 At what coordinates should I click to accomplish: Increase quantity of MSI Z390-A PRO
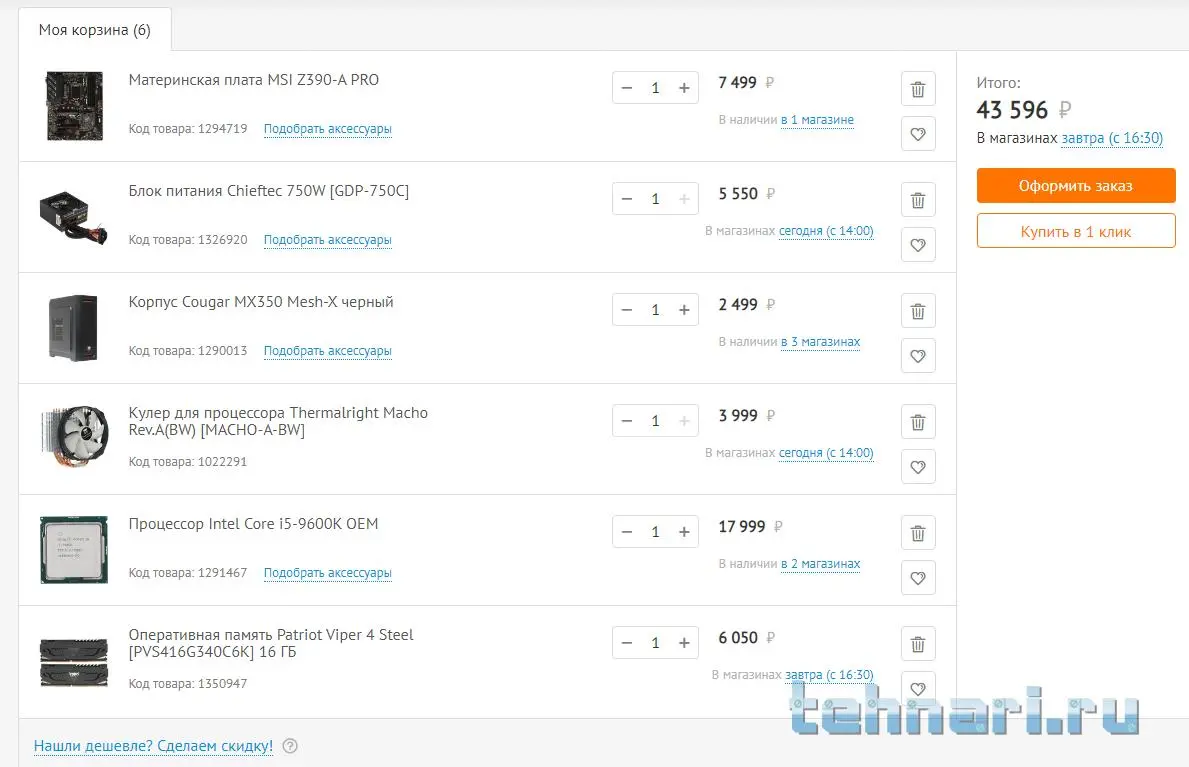684,88
